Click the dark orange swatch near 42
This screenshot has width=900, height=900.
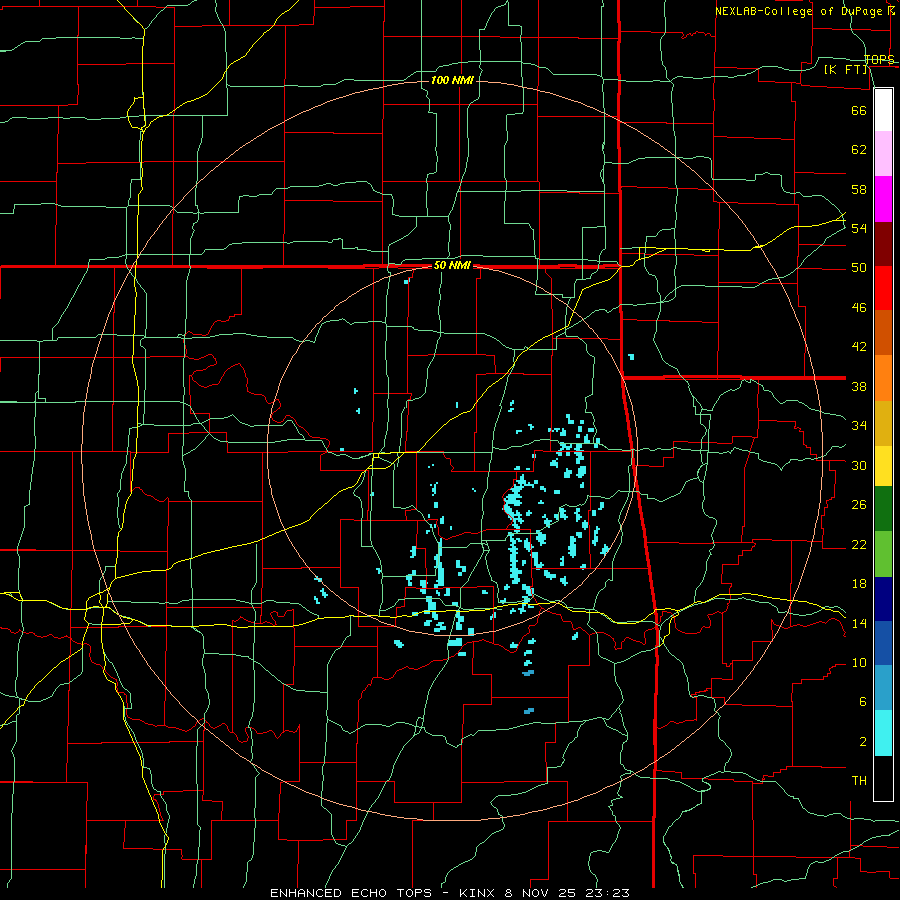pyautogui.click(x=883, y=333)
